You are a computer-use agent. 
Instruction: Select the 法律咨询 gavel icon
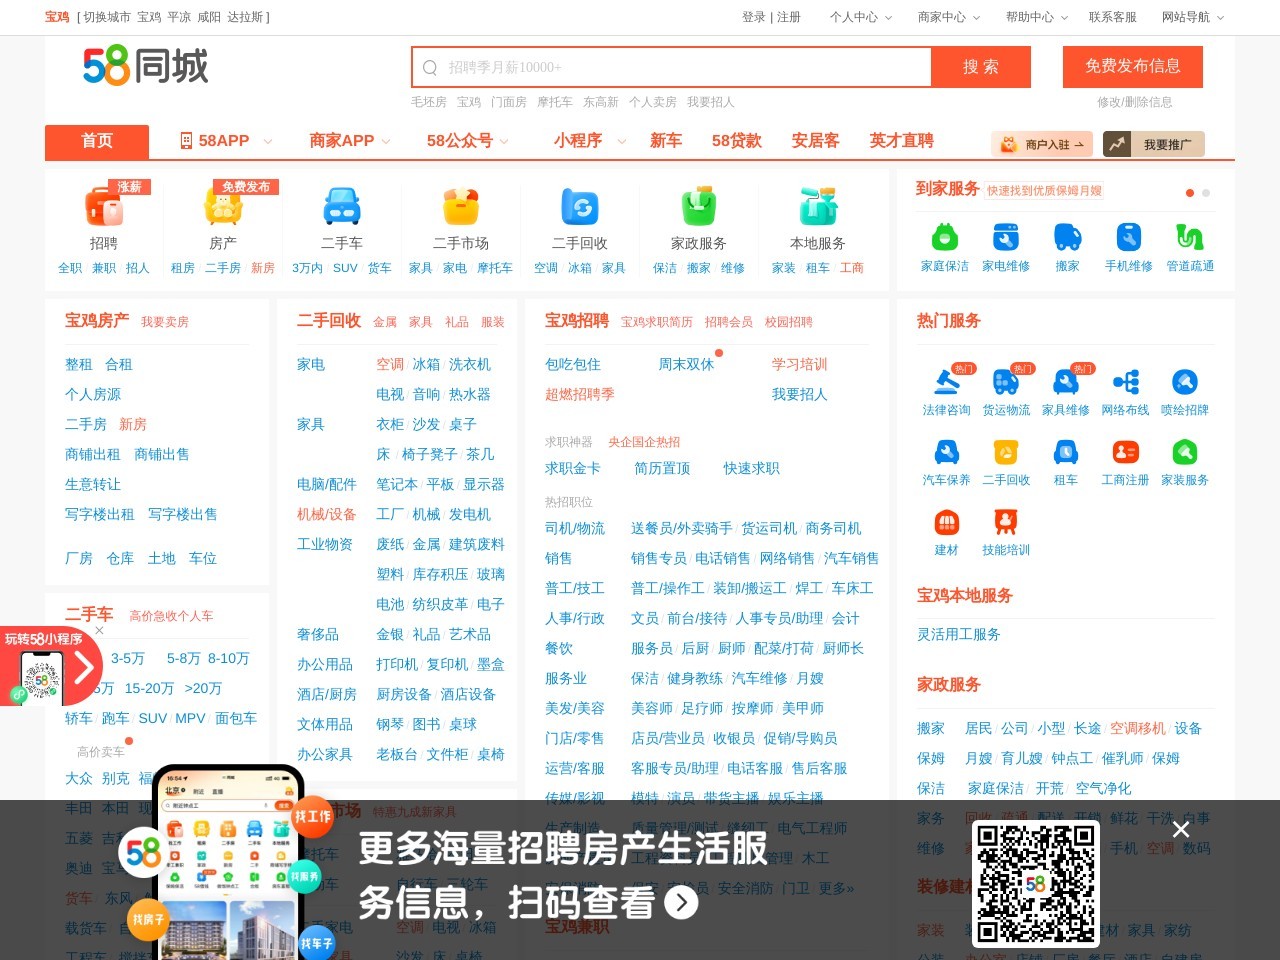(x=946, y=381)
